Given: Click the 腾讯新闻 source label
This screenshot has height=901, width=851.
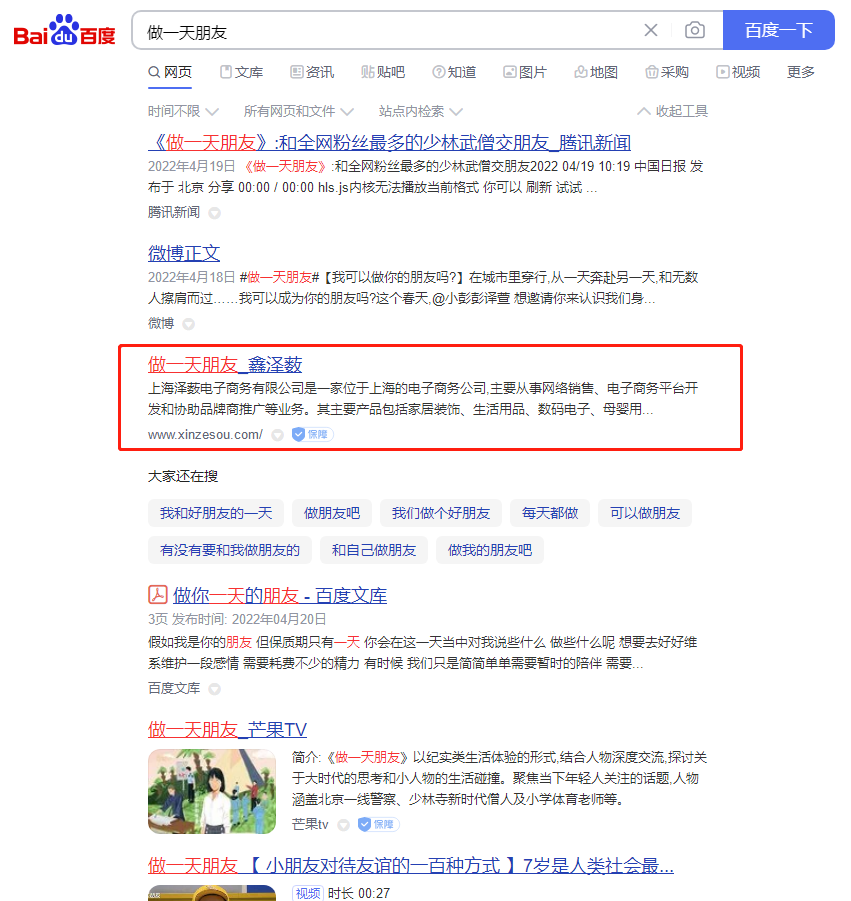Looking at the screenshot, I should point(174,213).
